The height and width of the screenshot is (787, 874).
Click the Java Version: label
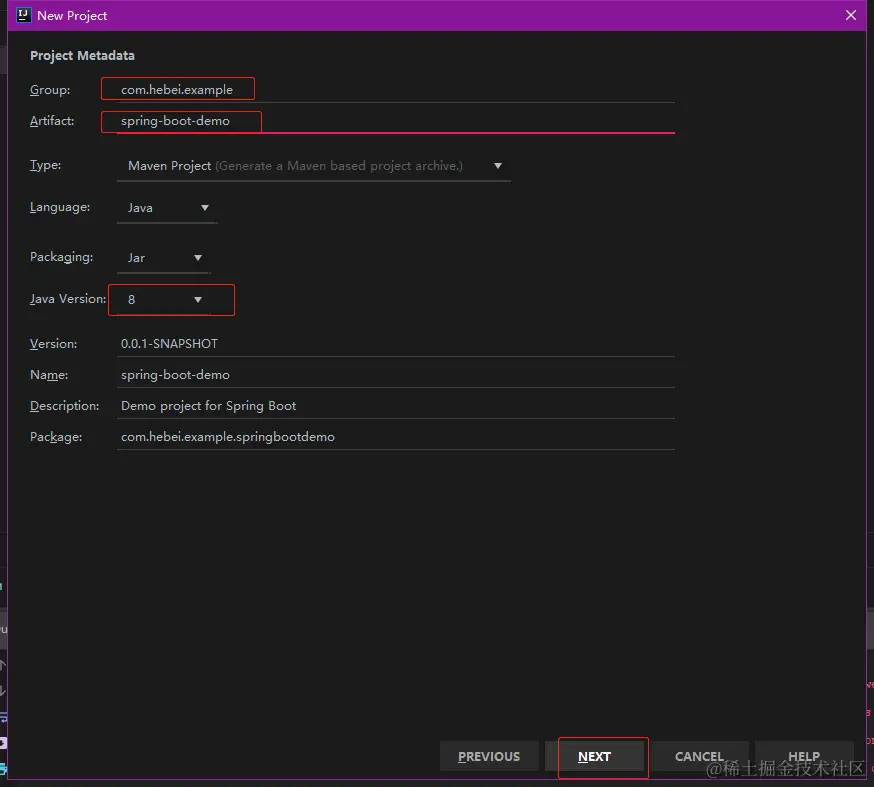(x=68, y=299)
